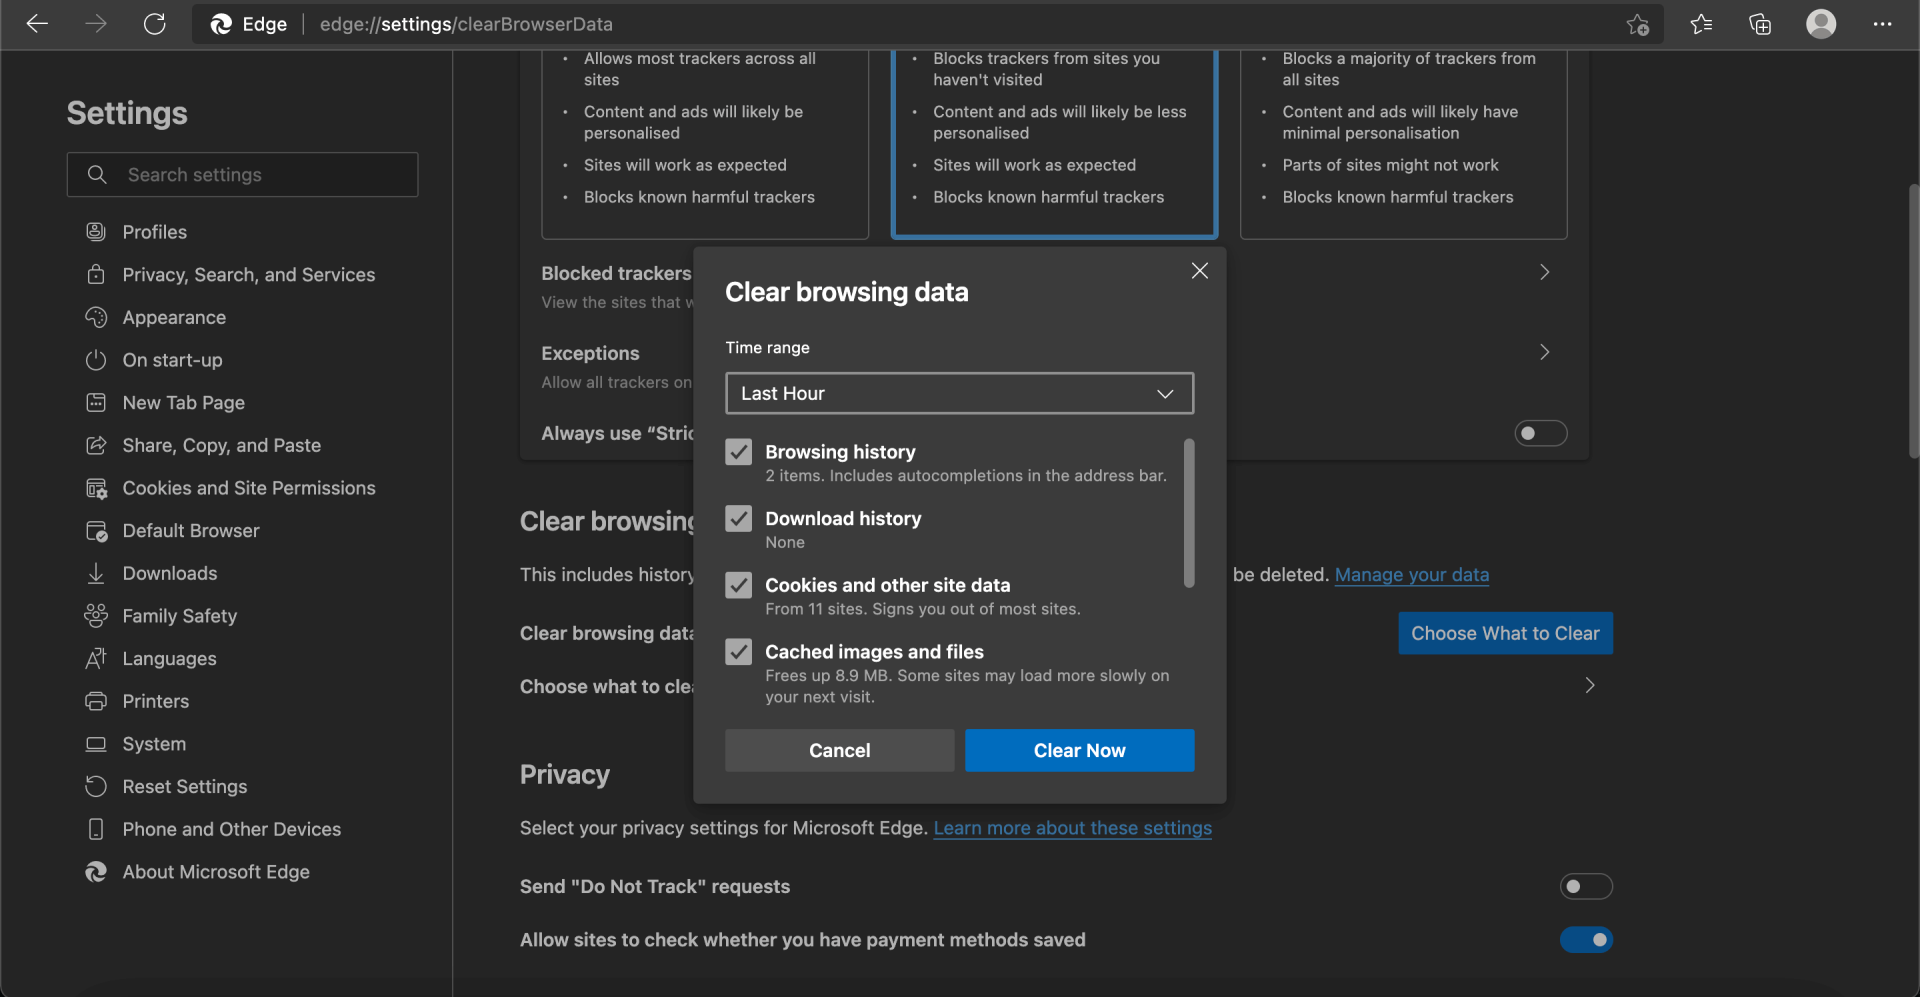The image size is (1920, 997).
Task: Uncheck the Browsing history checkbox
Action: (x=739, y=452)
